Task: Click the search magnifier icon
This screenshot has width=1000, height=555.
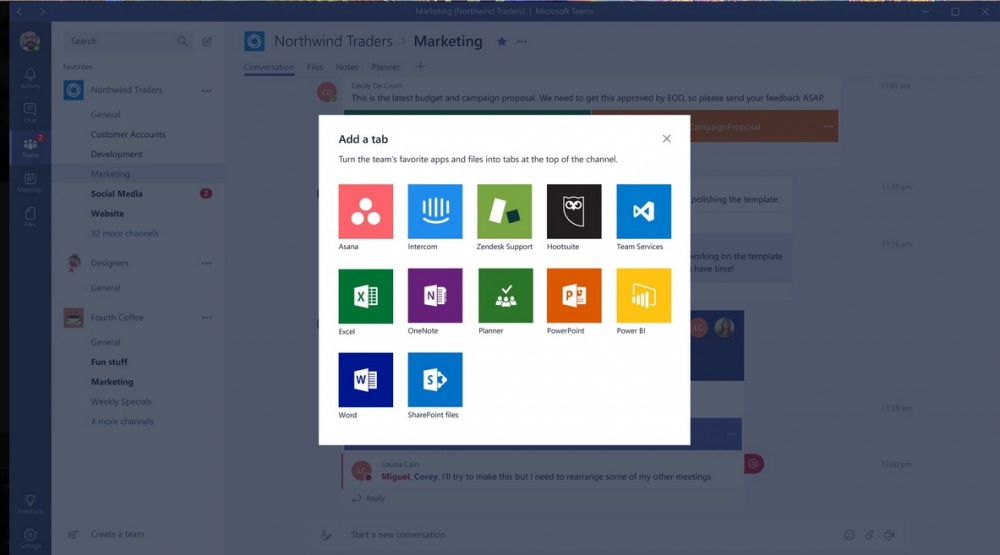Action: (182, 41)
